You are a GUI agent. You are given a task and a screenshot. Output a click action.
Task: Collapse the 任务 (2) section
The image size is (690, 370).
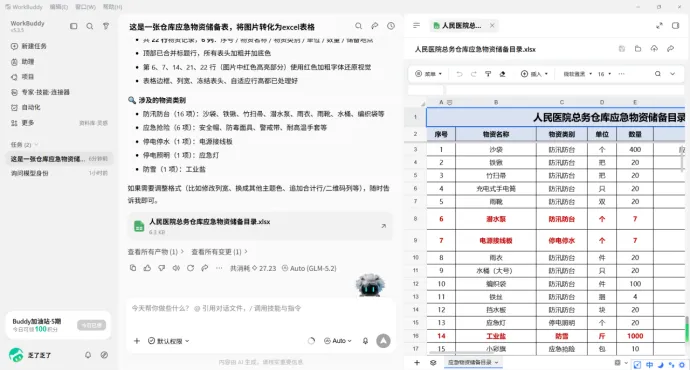[x=25, y=144]
